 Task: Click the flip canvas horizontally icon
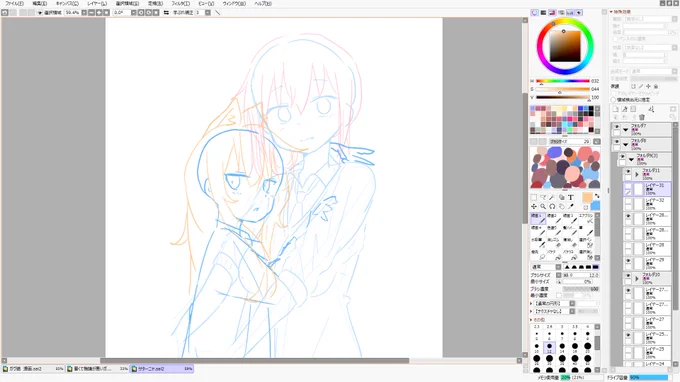tap(166, 13)
